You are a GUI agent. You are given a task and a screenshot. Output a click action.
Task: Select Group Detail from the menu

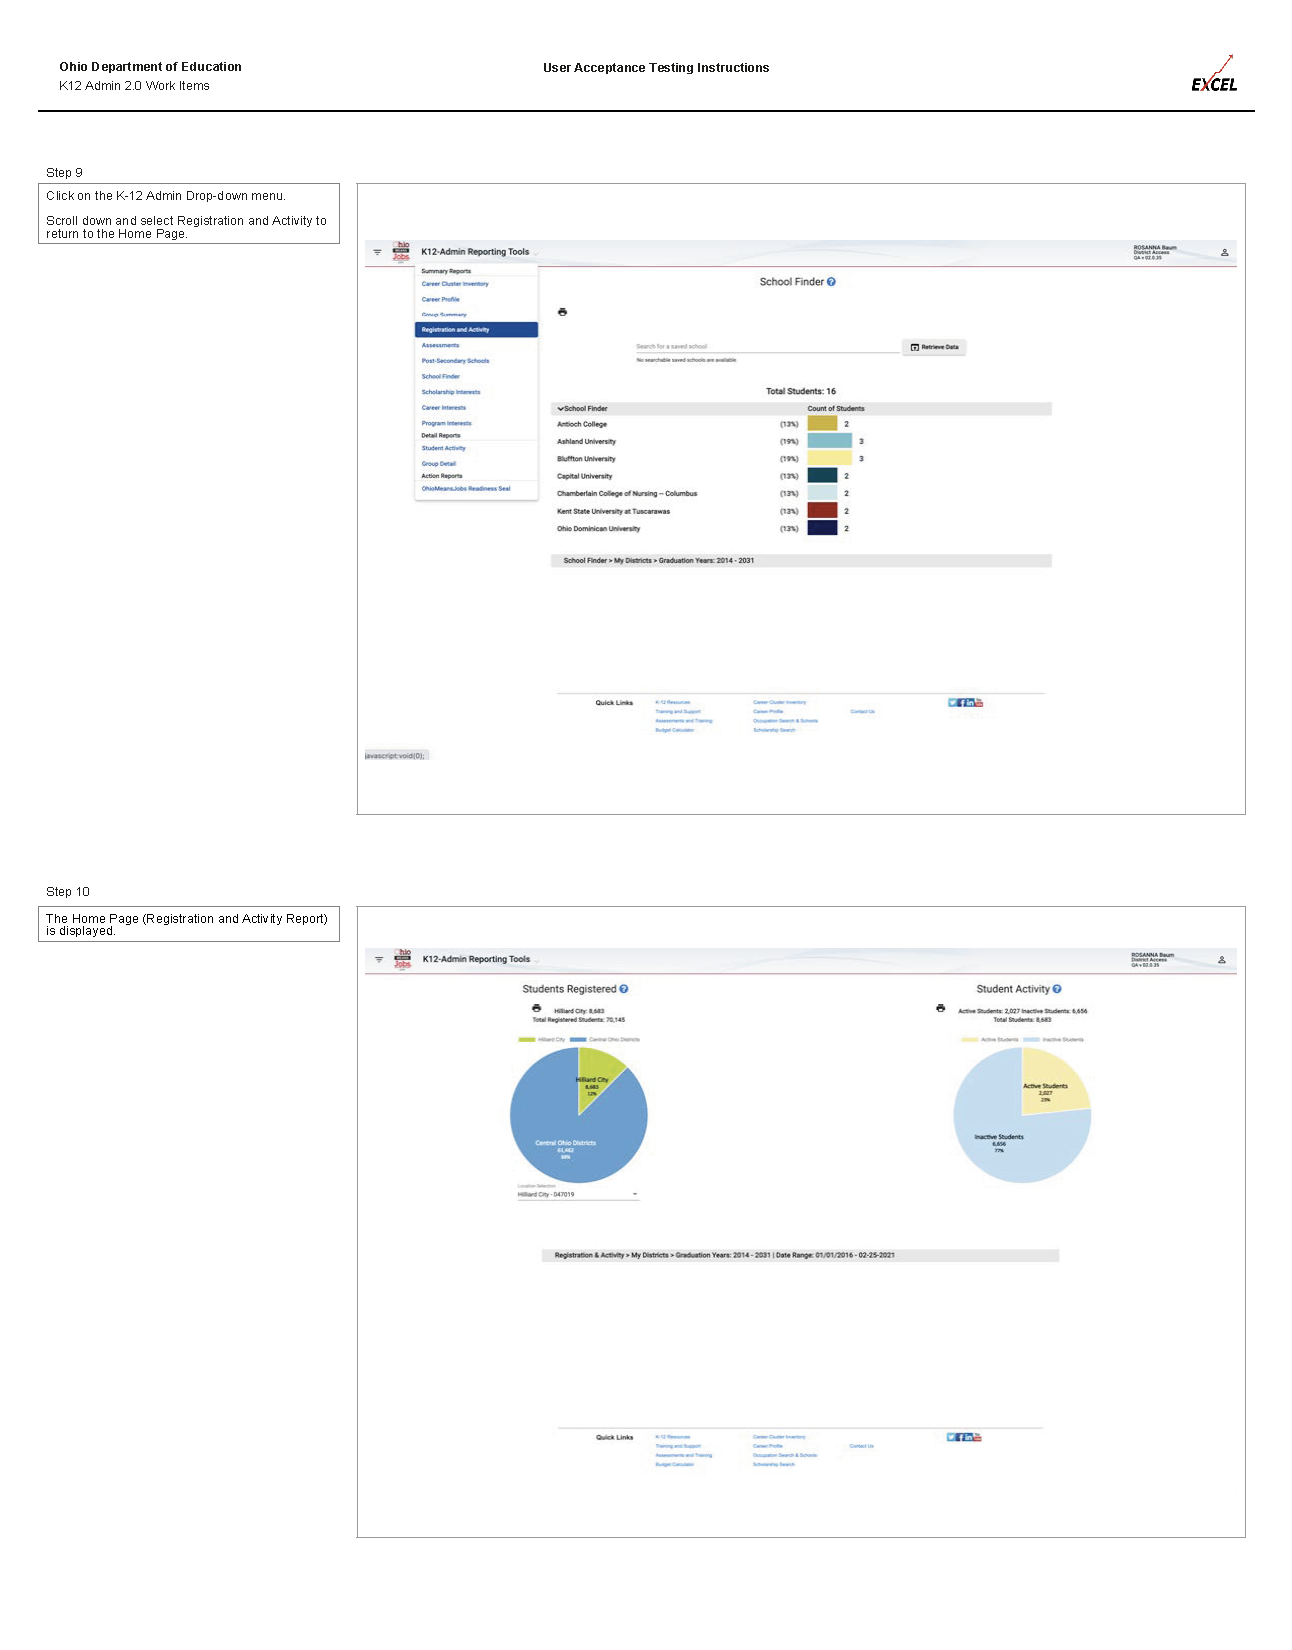(438, 464)
